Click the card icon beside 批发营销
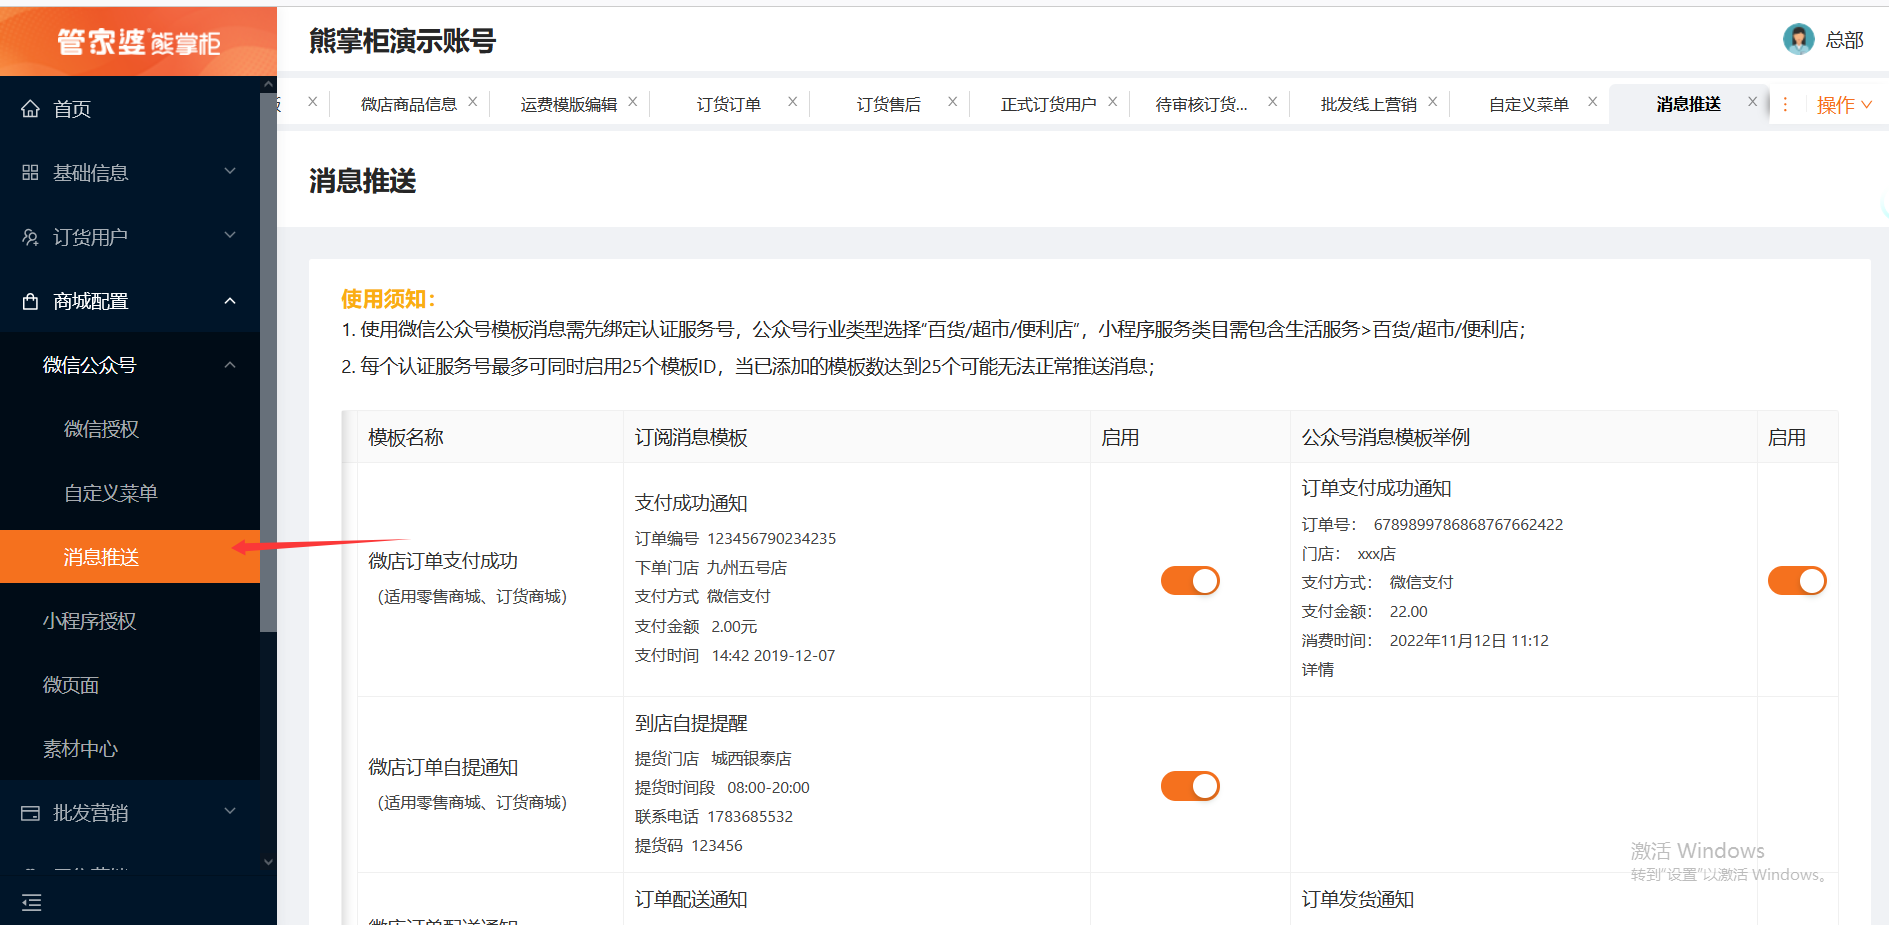The image size is (1889, 925). tap(30, 813)
